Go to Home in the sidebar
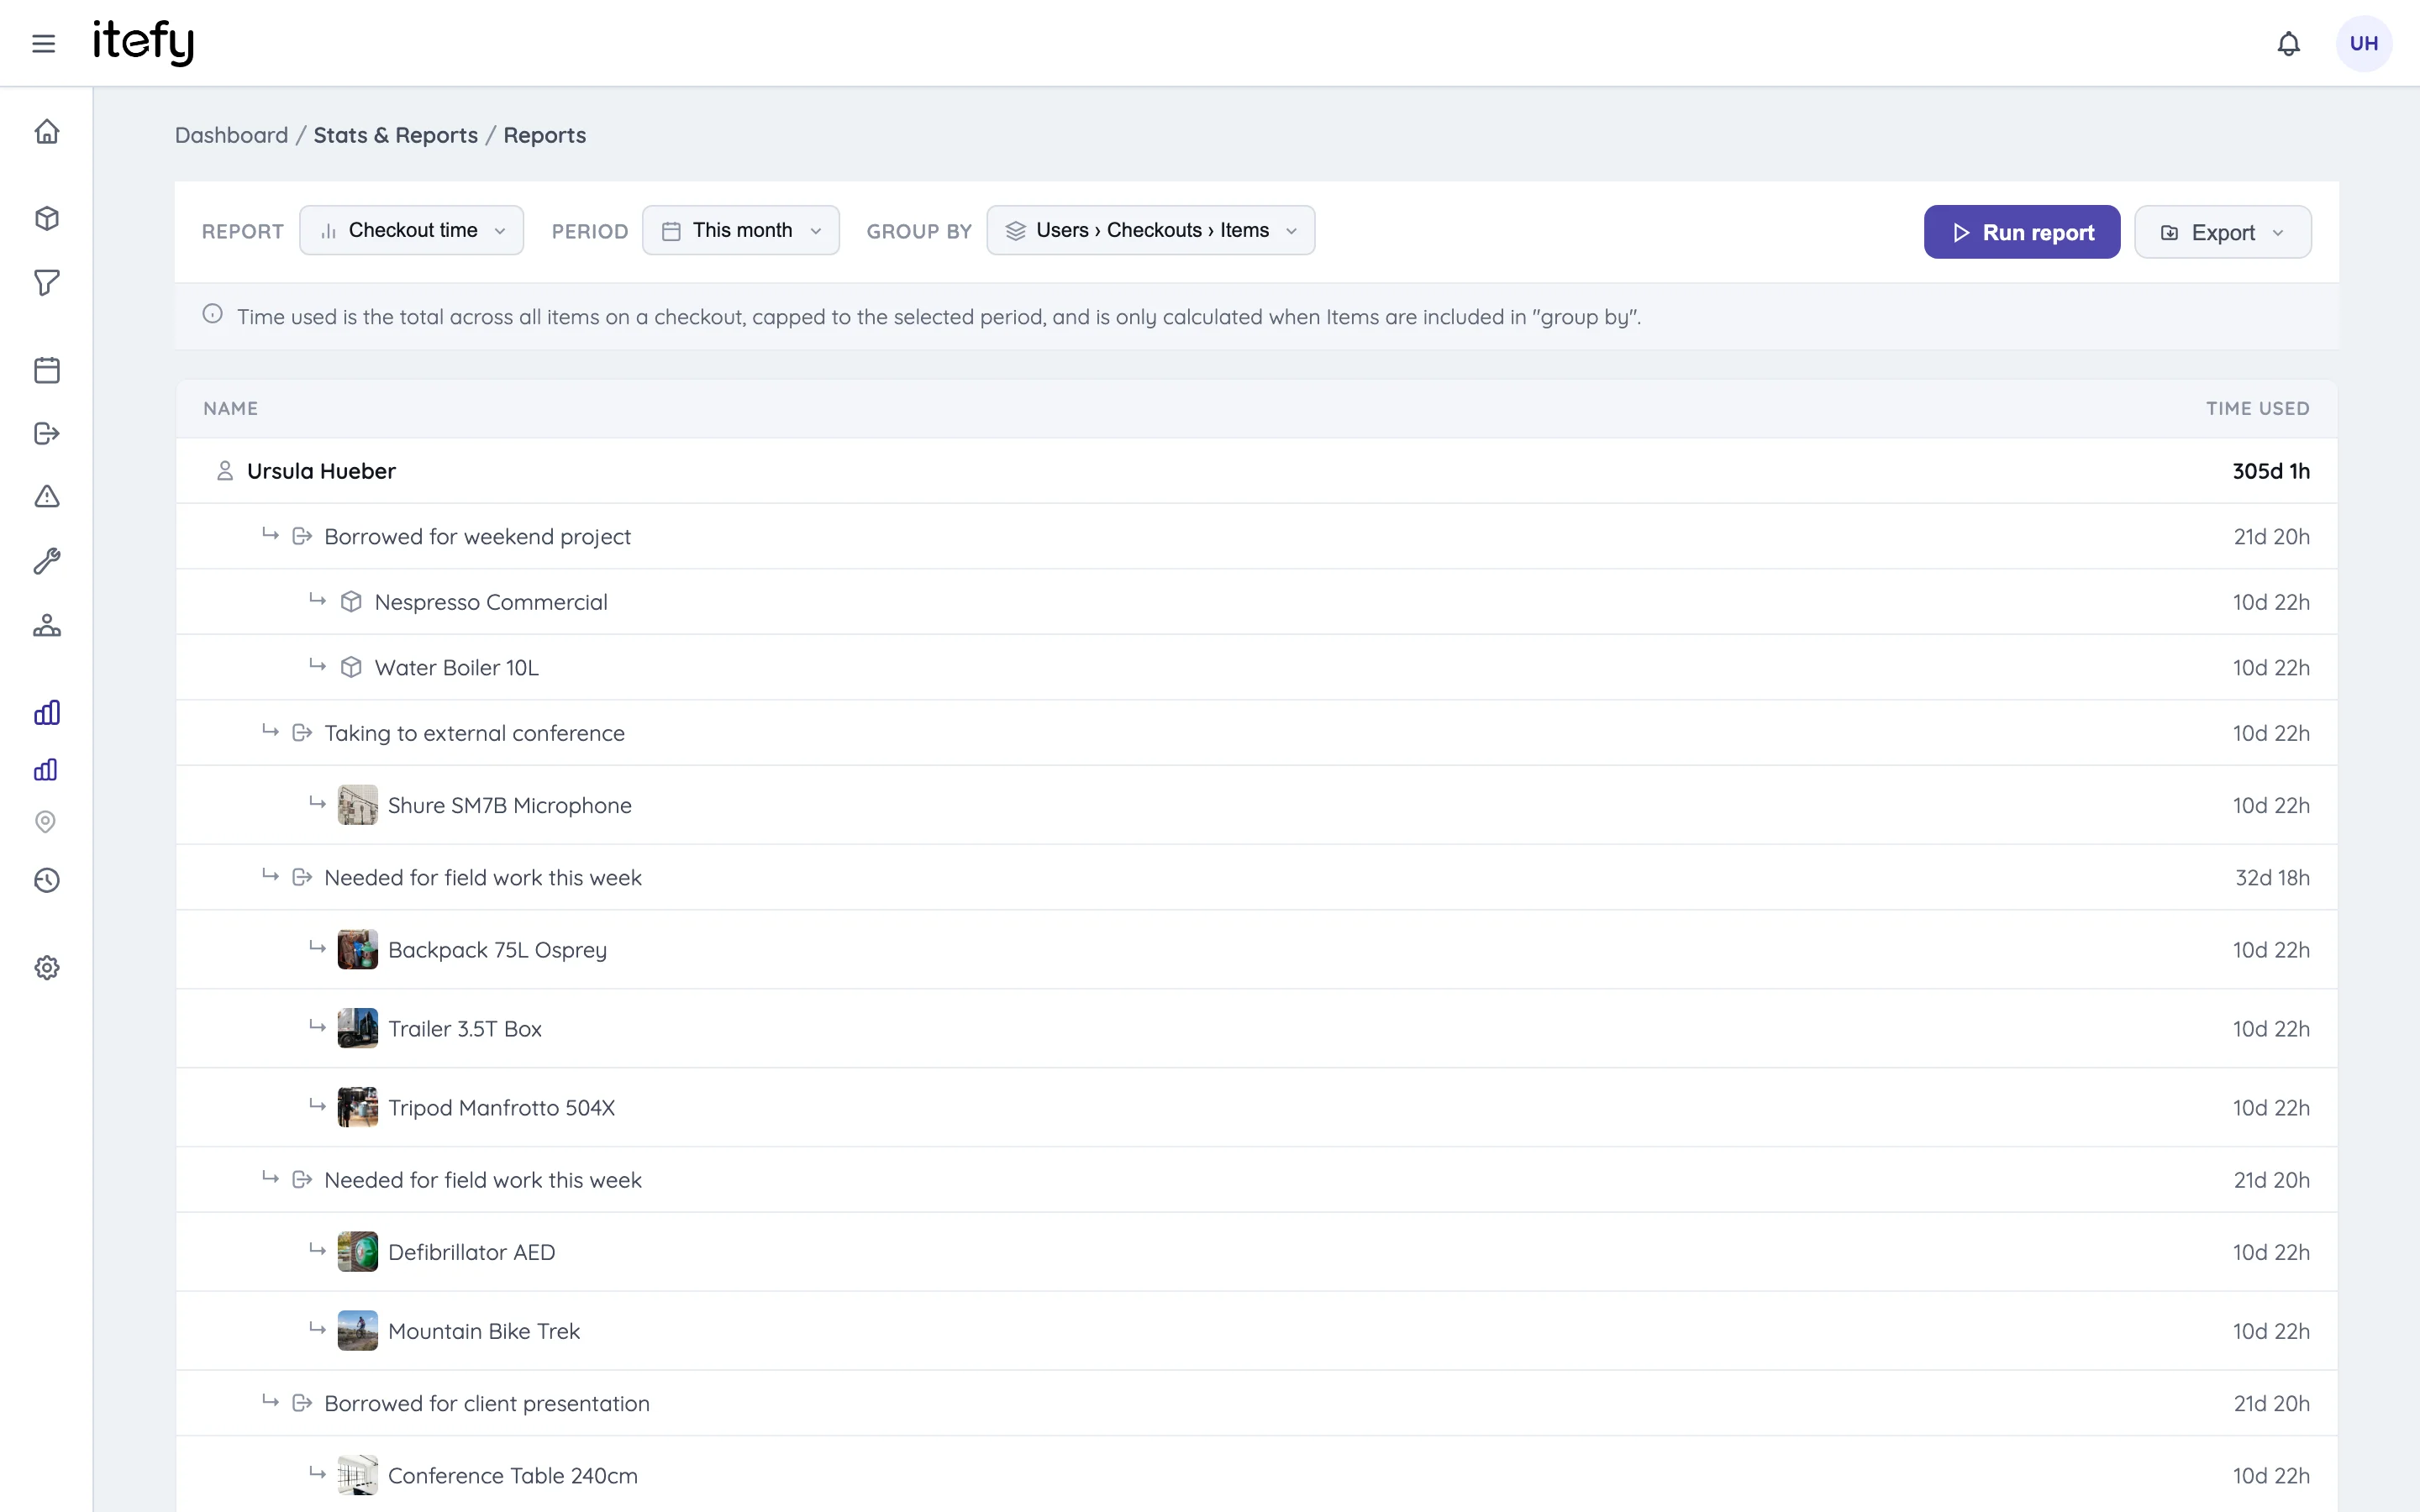Viewport: 2420px width, 1512px height. click(47, 131)
